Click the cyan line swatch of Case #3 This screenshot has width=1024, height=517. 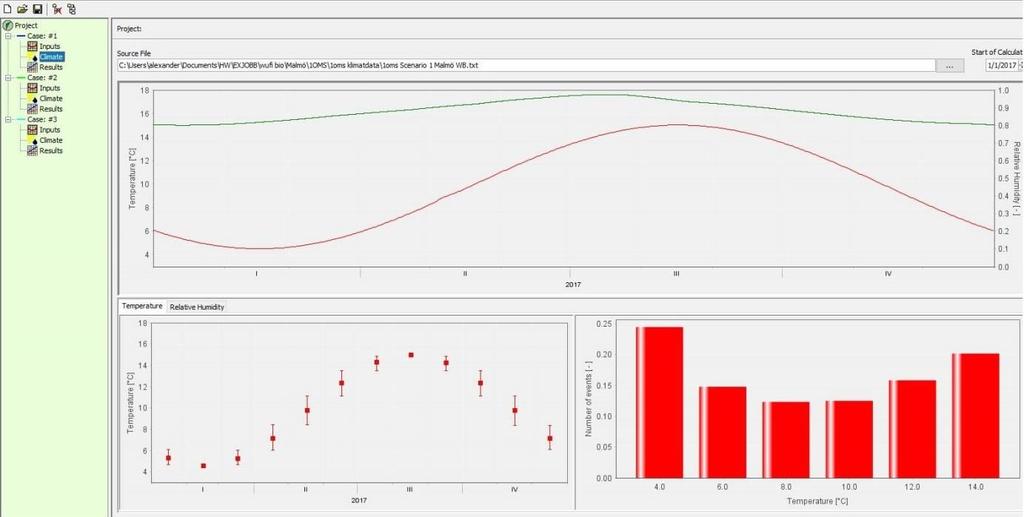21,119
